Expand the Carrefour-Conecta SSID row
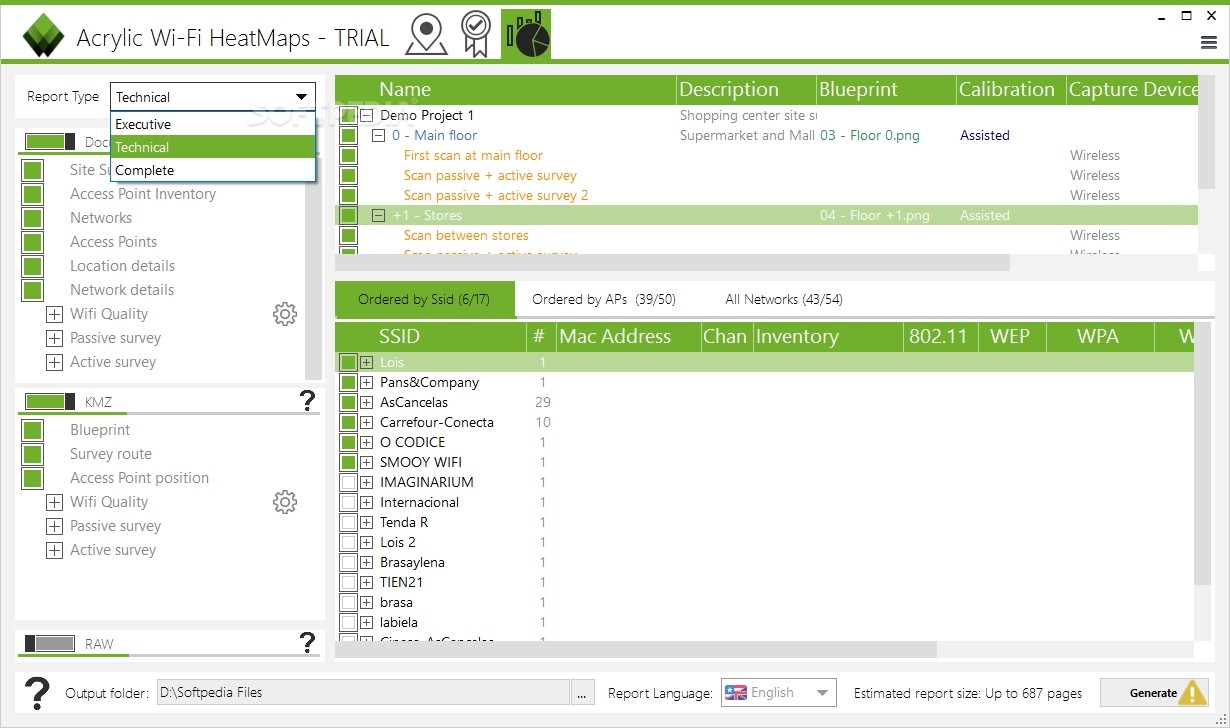Image resolution: width=1230 pixels, height=728 pixels. pyautogui.click(x=367, y=422)
